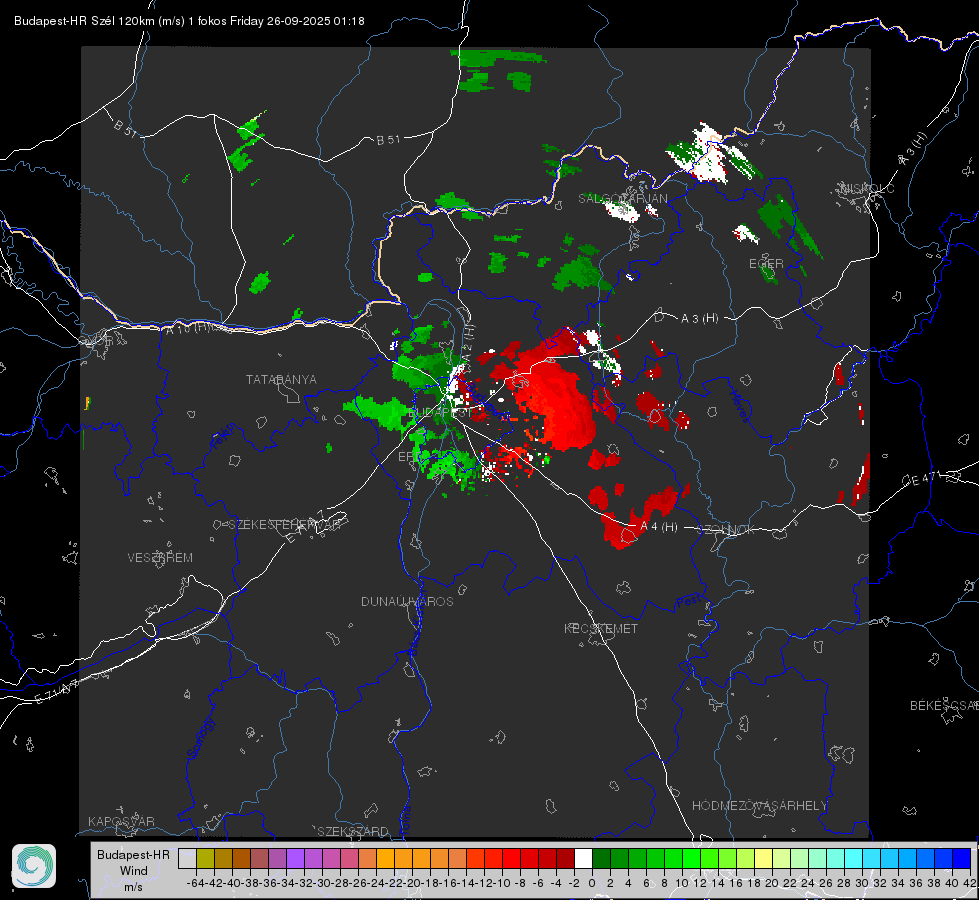Click the EGER city label
Viewport: 979px width, 900px height.
point(766,264)
